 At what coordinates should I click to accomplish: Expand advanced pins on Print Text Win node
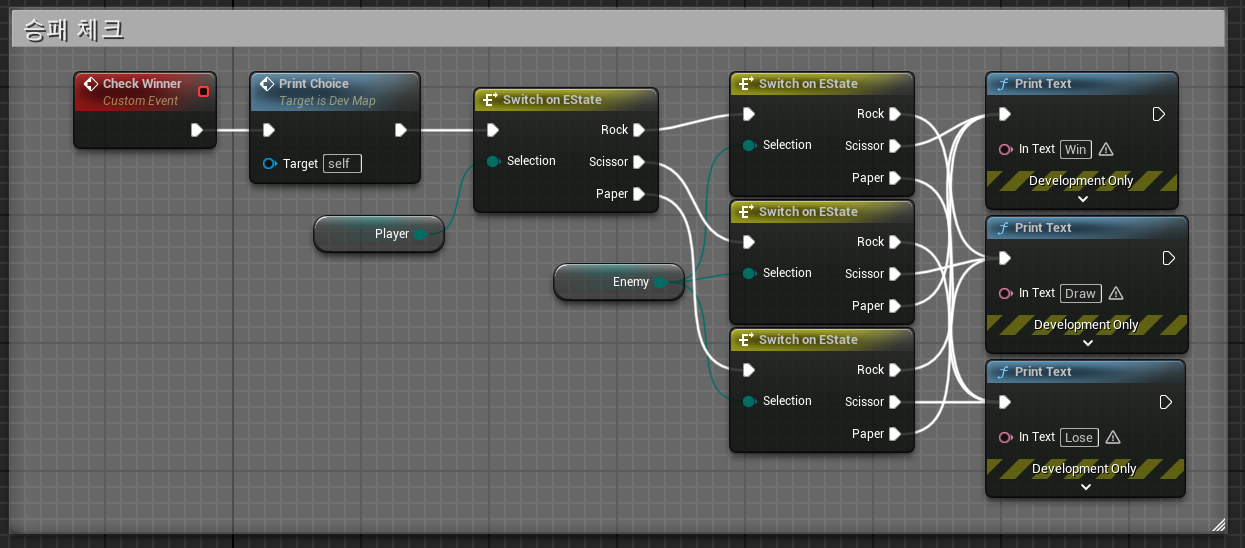click(x=1082, y=199)
